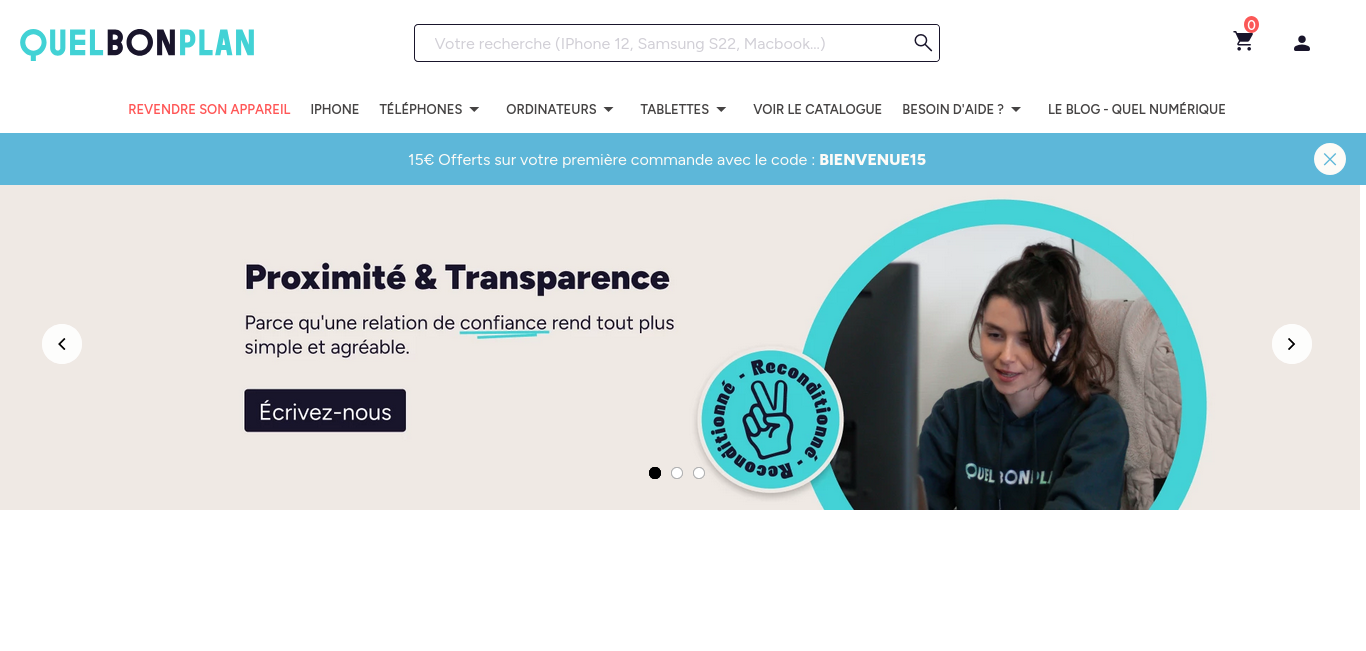Expand the Ordinateurs dropdown menu
The height and width of the screenshot is (651, 1366).
point(560,109)
